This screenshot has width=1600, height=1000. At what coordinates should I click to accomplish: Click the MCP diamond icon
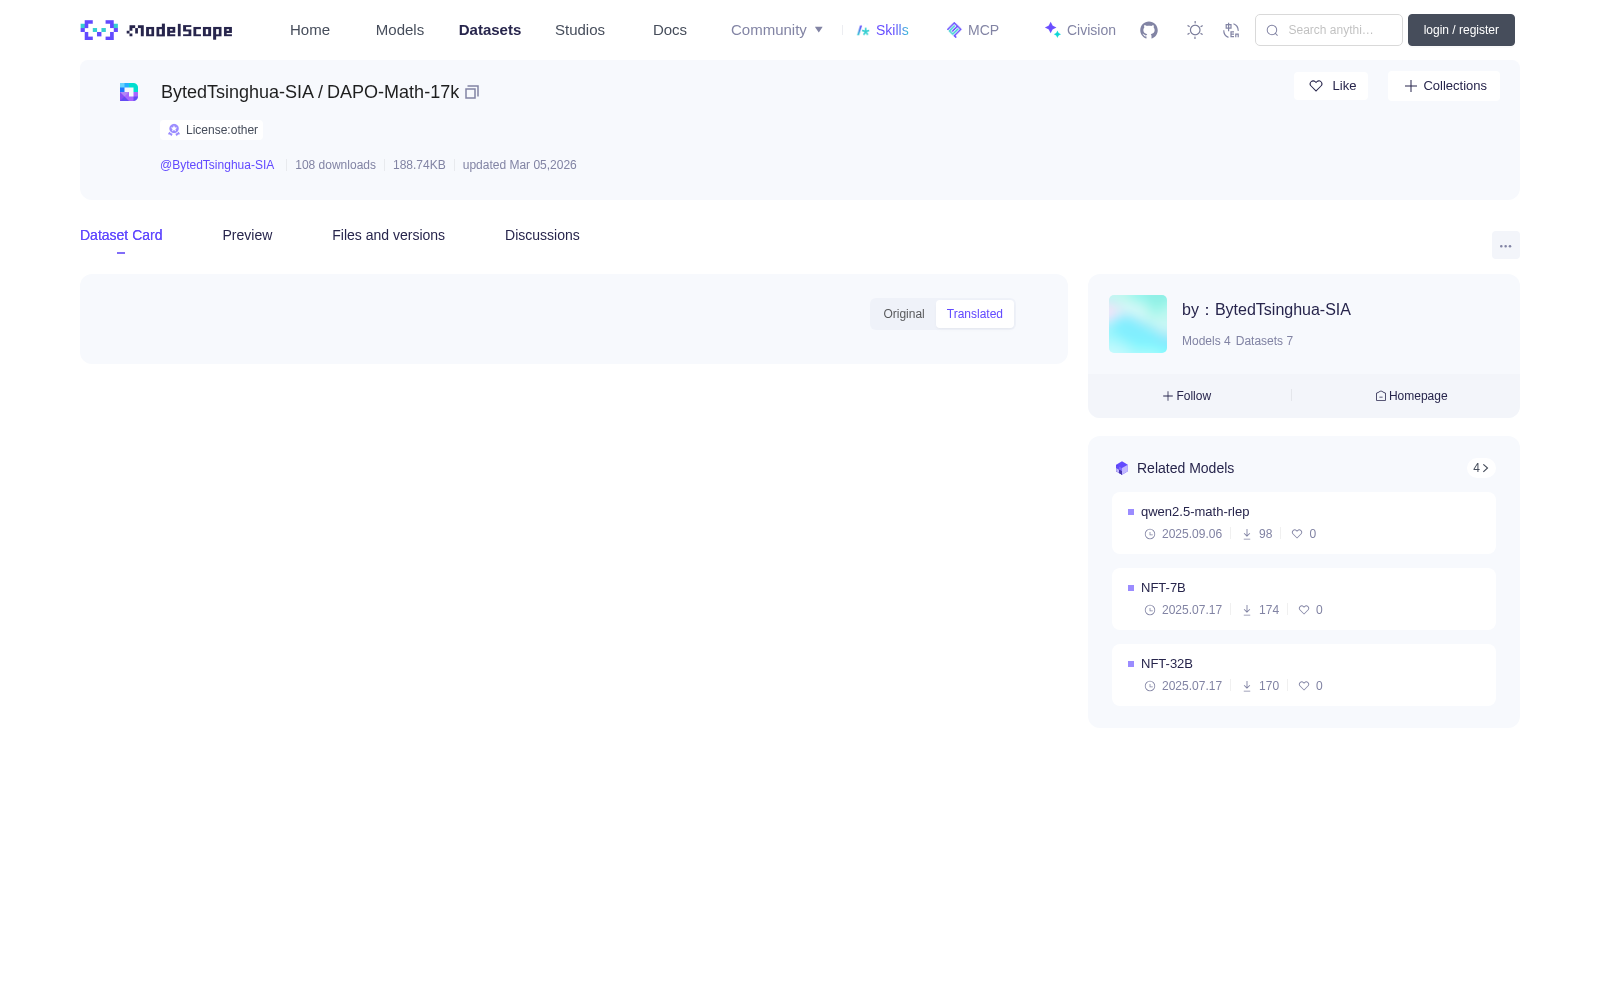954,30
